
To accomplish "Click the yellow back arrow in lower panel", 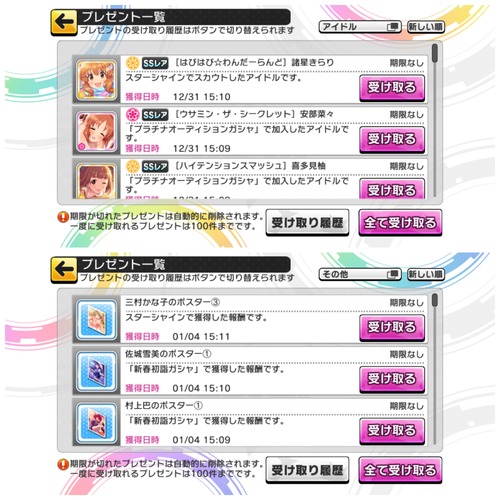I will pos(64,270).
